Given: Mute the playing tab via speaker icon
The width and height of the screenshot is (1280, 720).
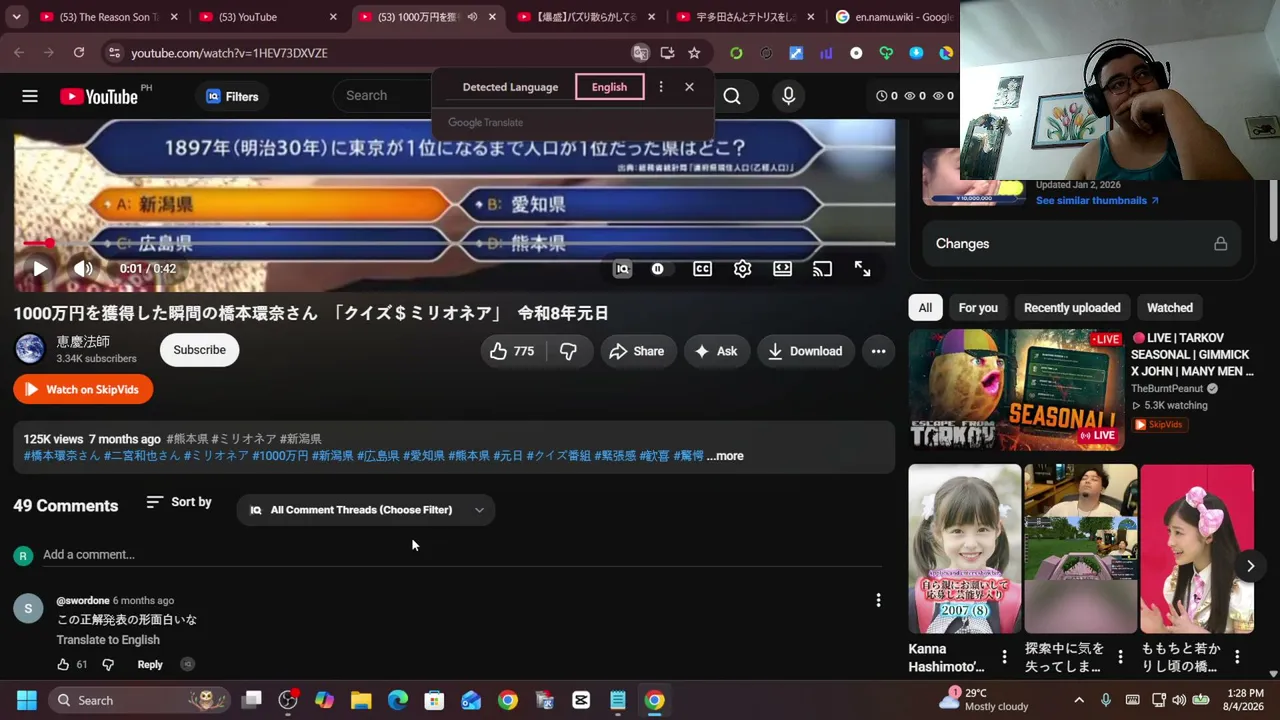Looking at the screenshot, I should tap(472, 17).
